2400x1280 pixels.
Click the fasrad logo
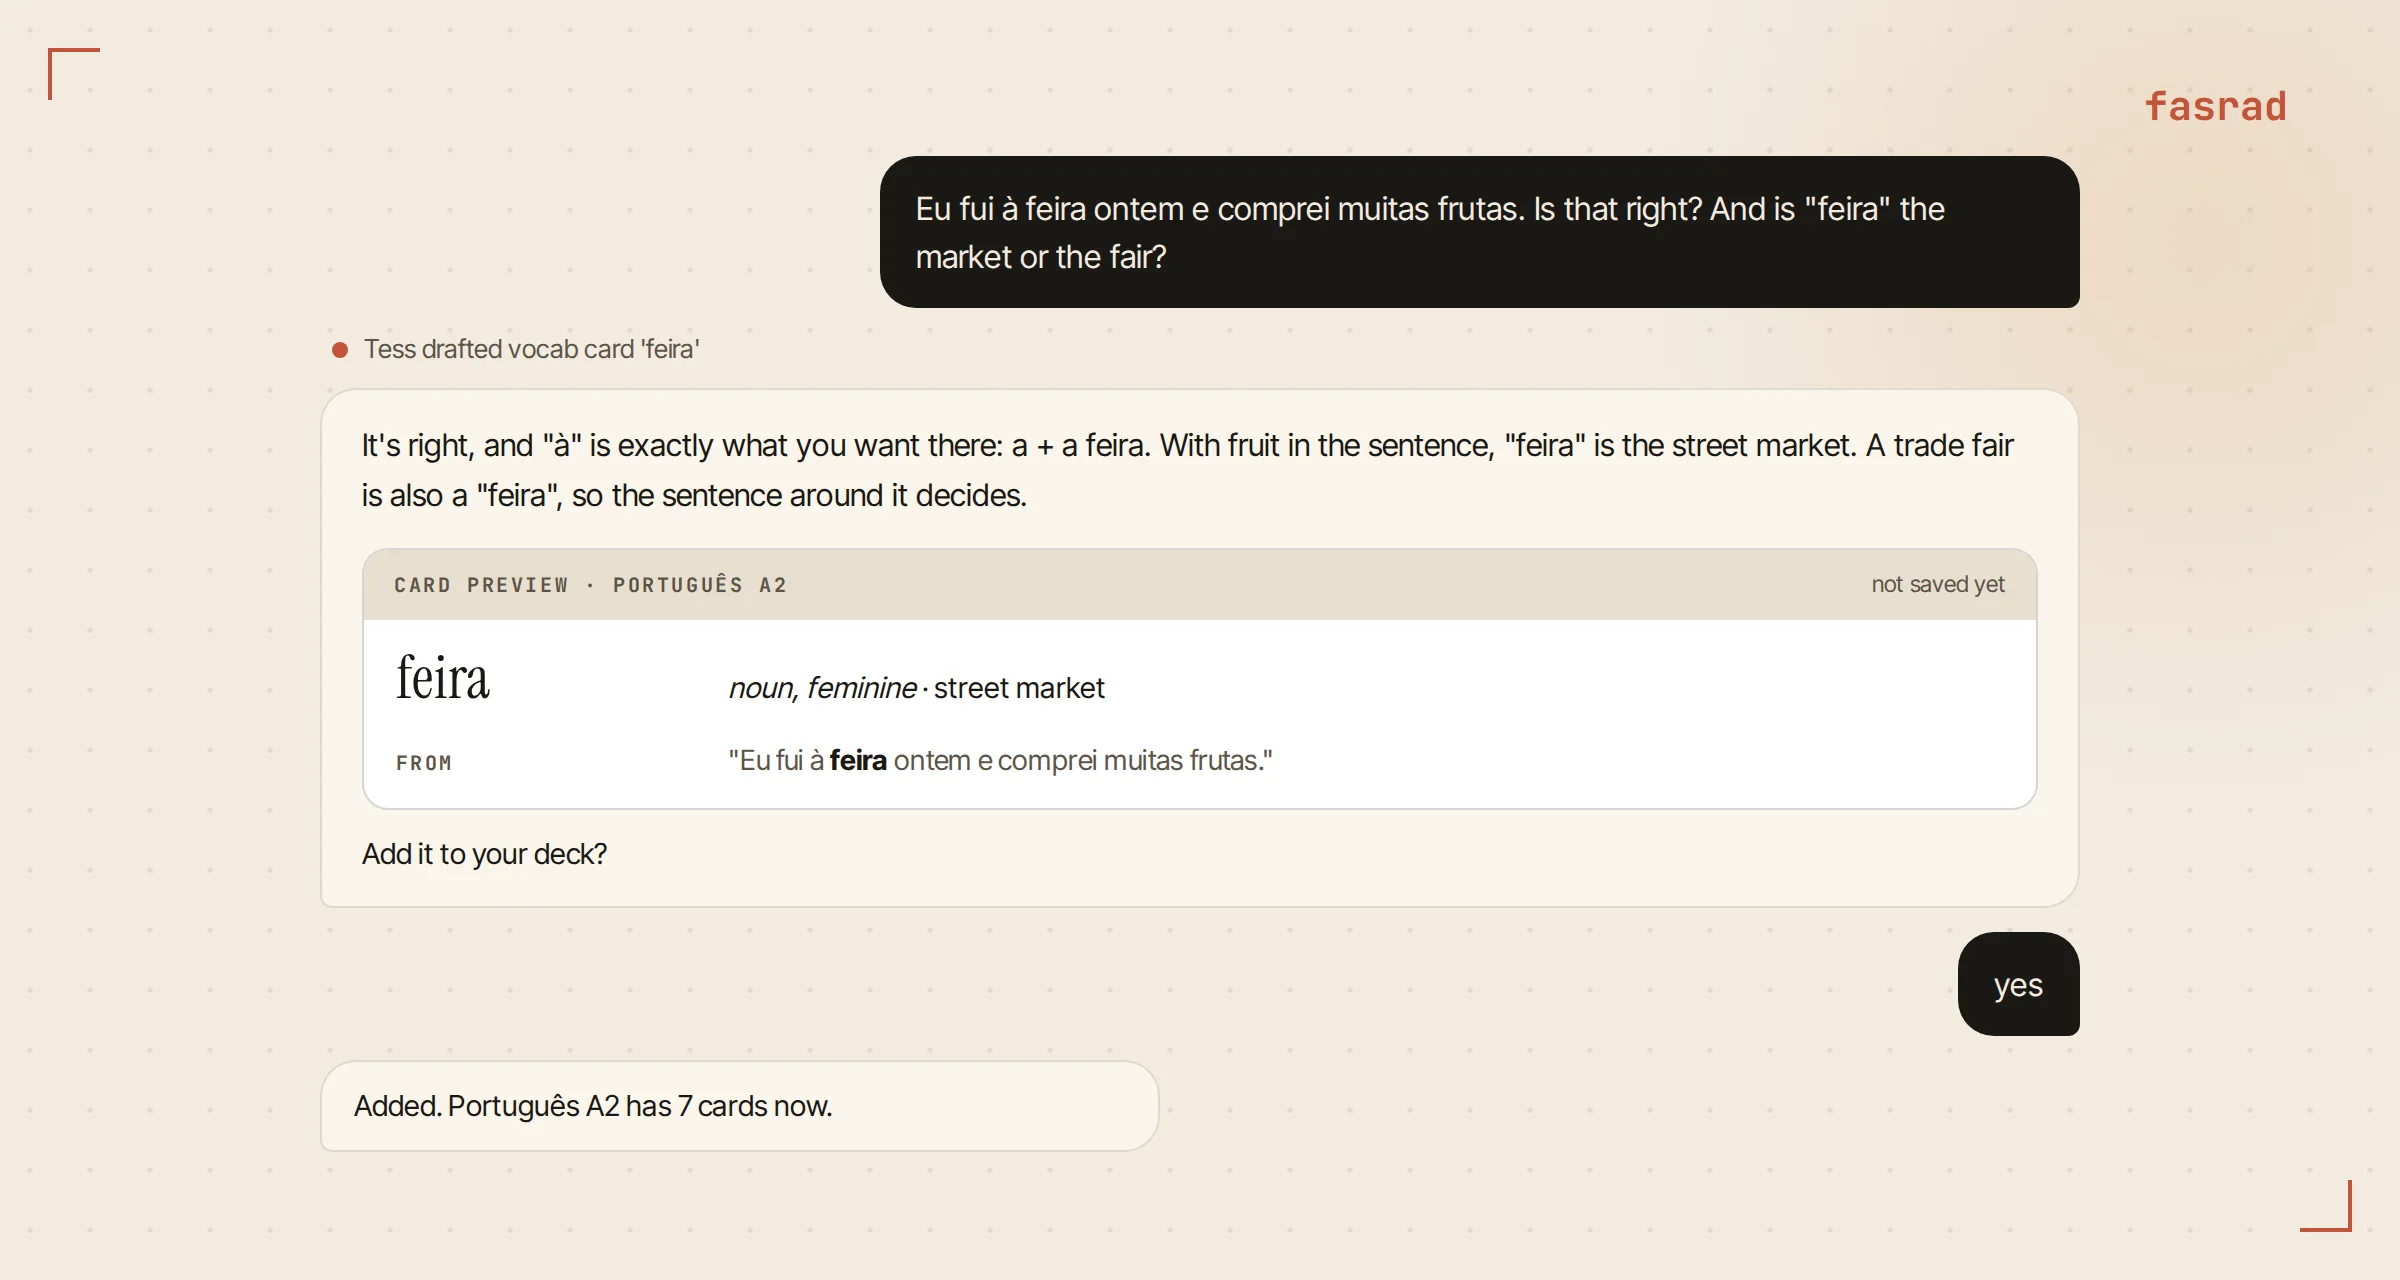[x=2215, y=106]
